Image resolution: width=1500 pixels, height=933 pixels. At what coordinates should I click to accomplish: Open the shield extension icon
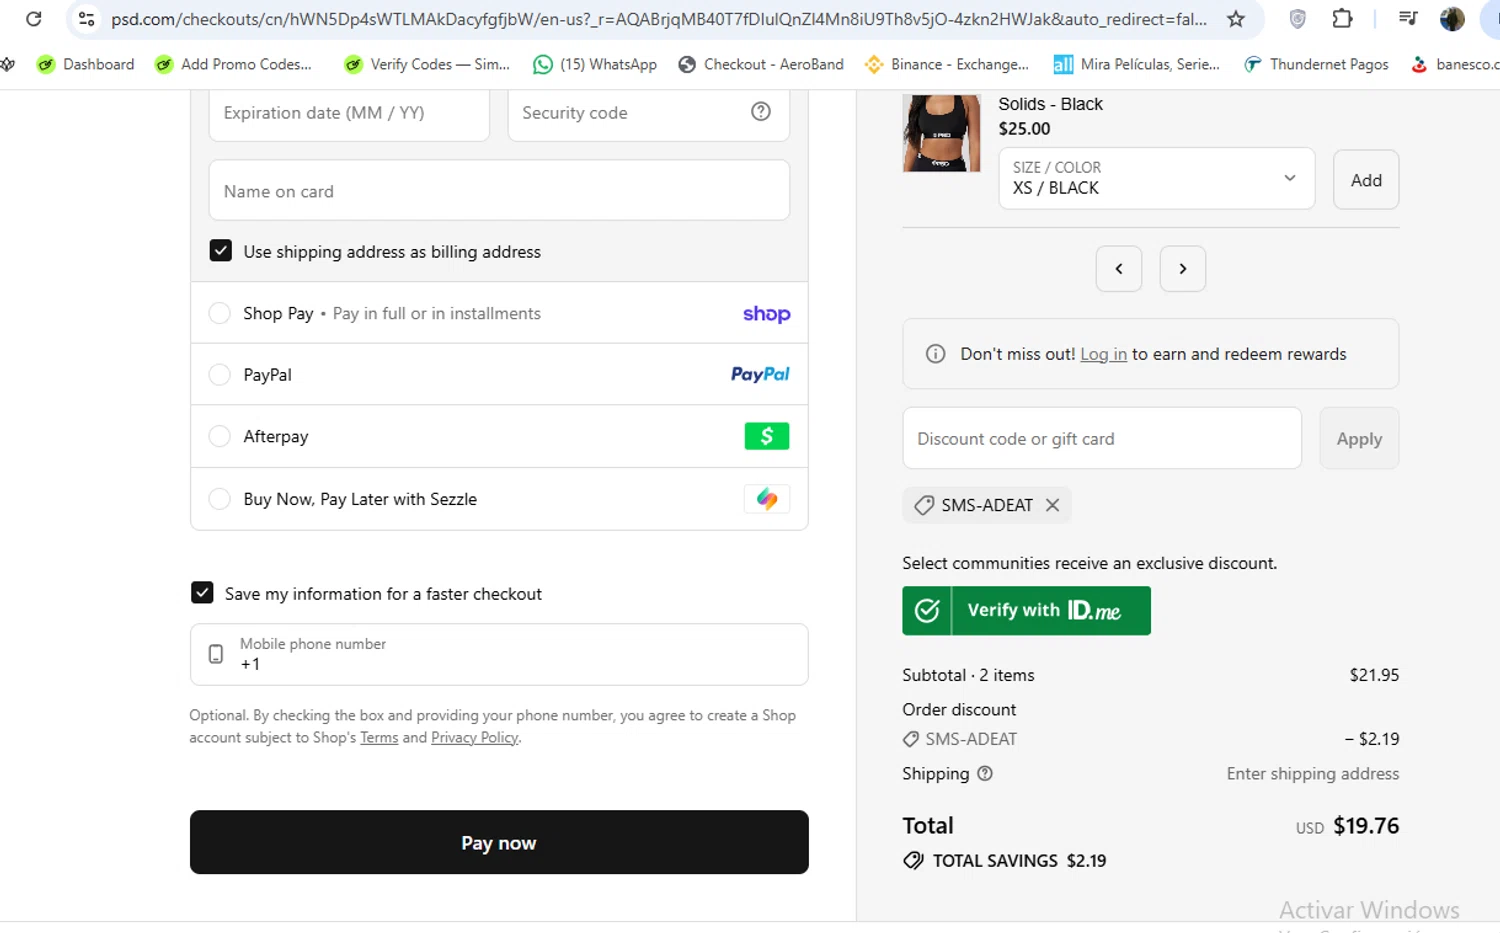[x=1297, y=18]
